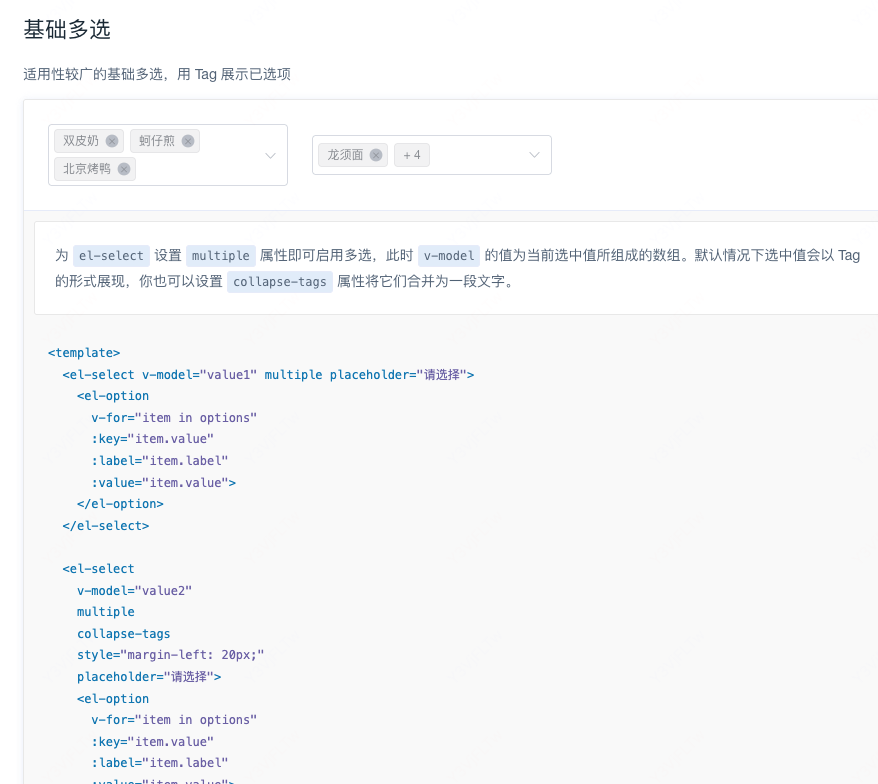Image resolution: width=878 pixels, height=784 pixels.
Task: Click the <template> tag in the code block
Action: click(84, 352)
